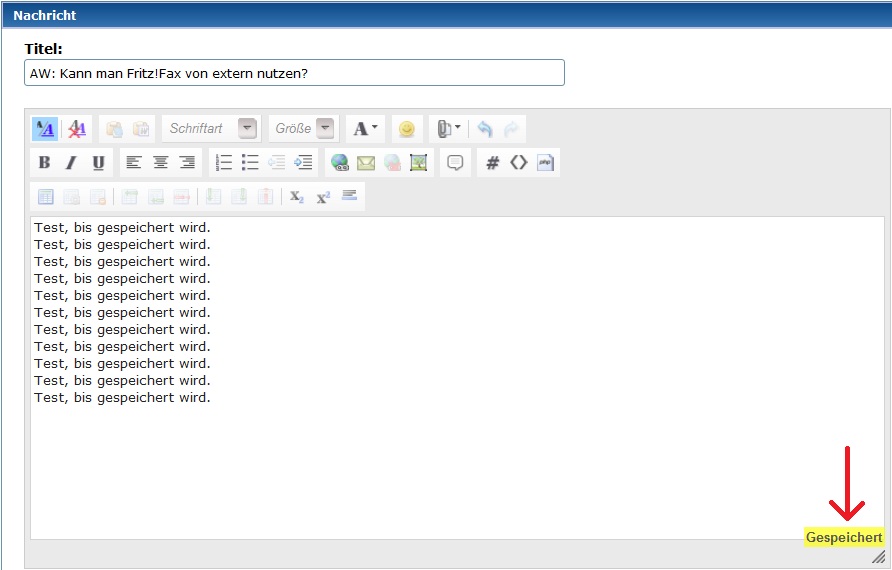
Task: Wrap selection in quote via speech bubble
Action: click(x=455, y=163)
